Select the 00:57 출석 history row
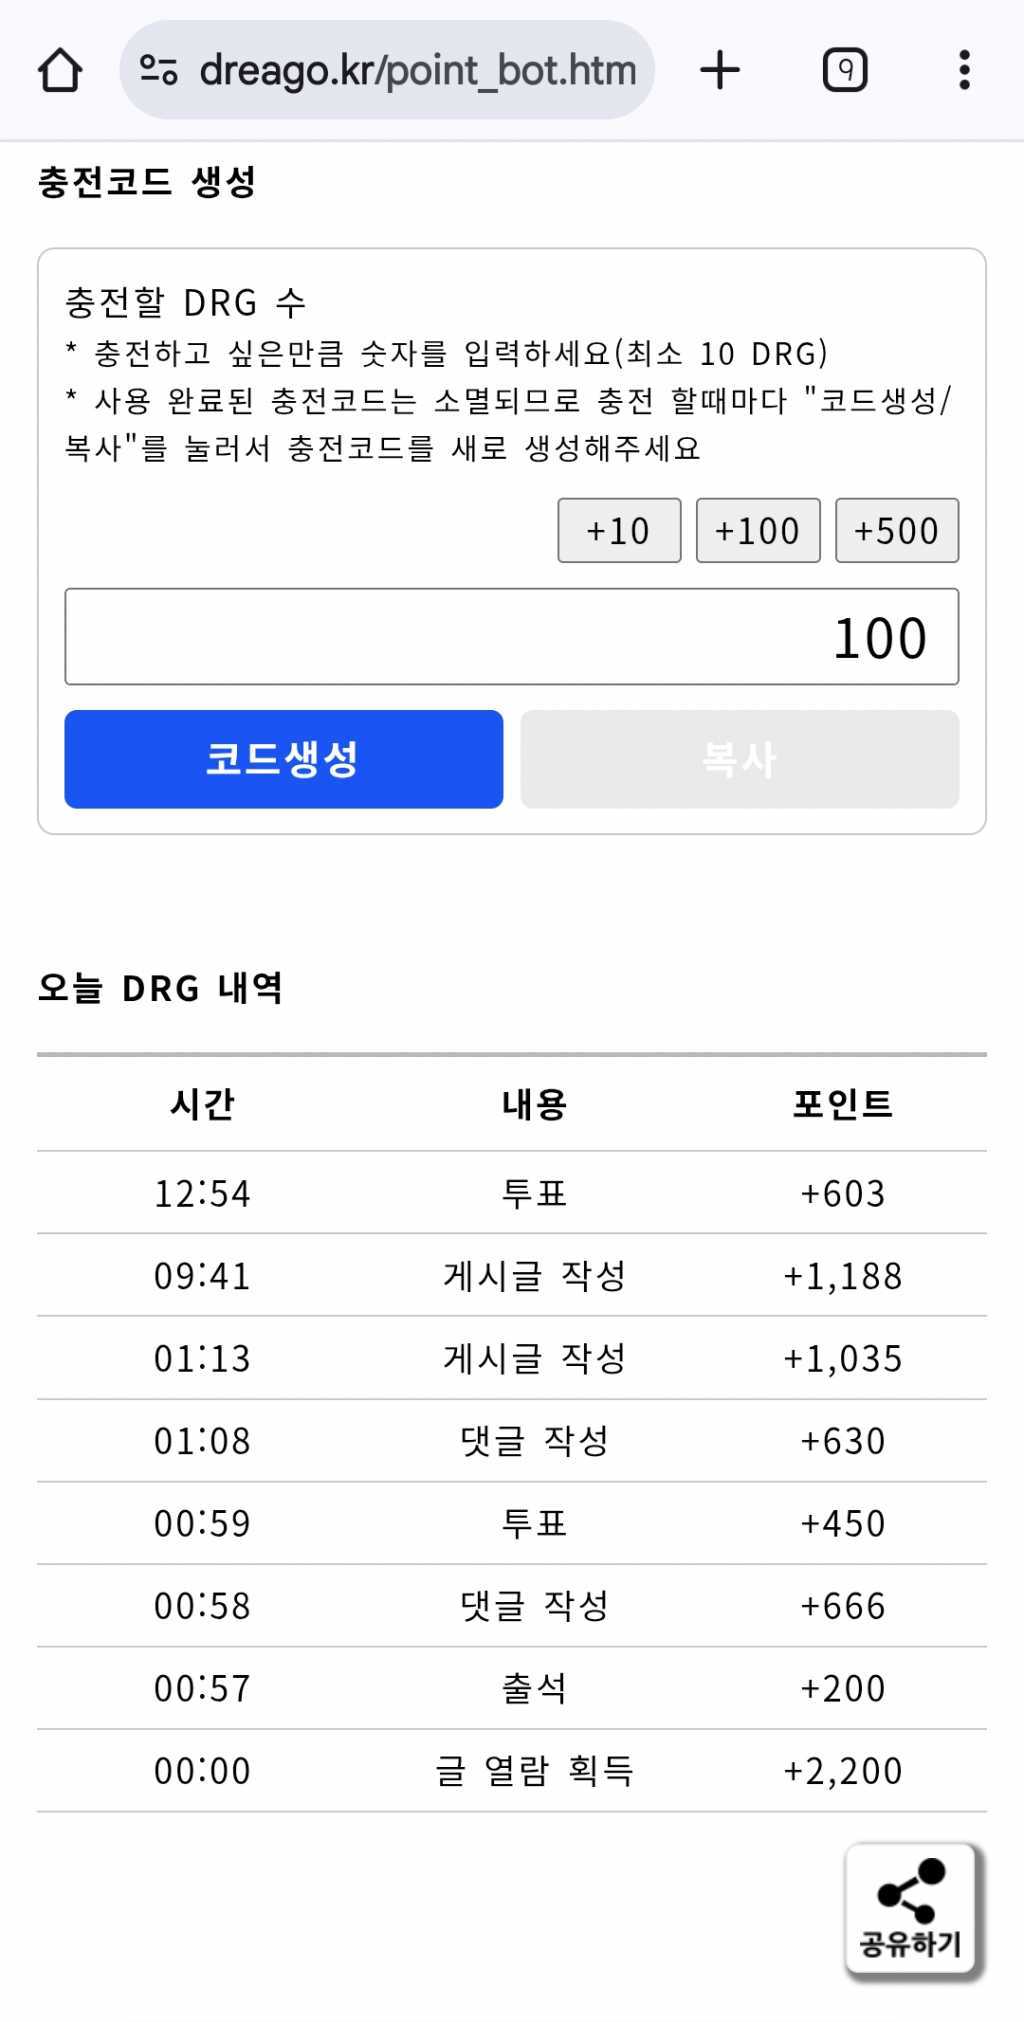Image resolution: width=1024 pixels, height=2022 pixels. (x=511, y=1688)
